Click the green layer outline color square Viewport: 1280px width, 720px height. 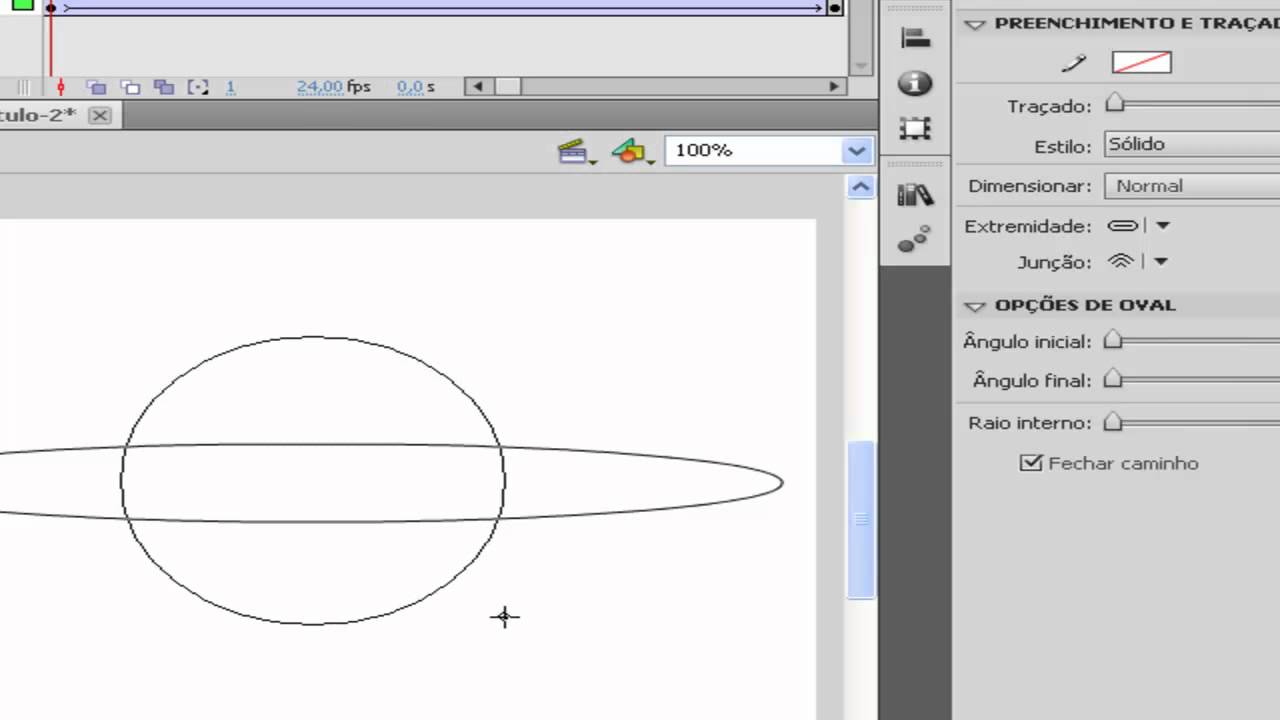click(23, 3)
